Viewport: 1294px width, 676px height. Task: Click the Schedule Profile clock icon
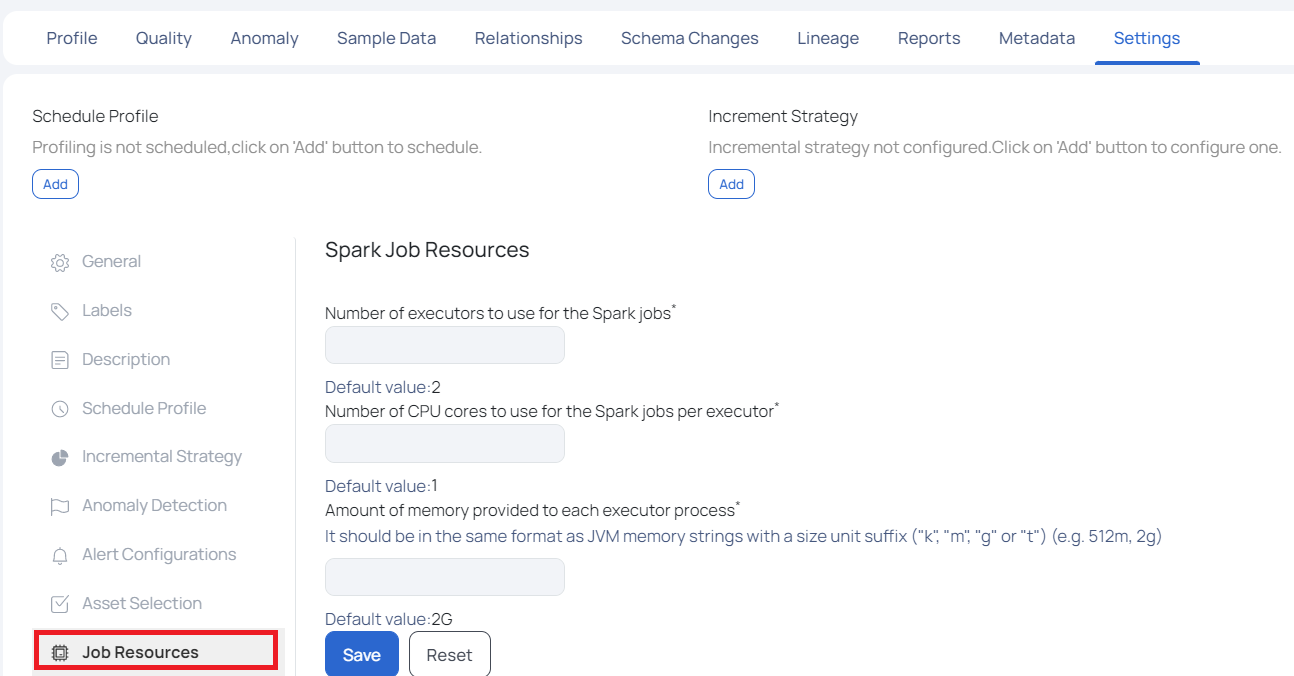[x=60, y=409]
